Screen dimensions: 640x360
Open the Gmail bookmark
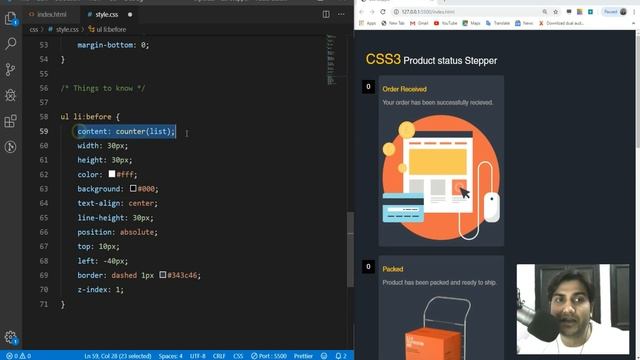[419, 23]
